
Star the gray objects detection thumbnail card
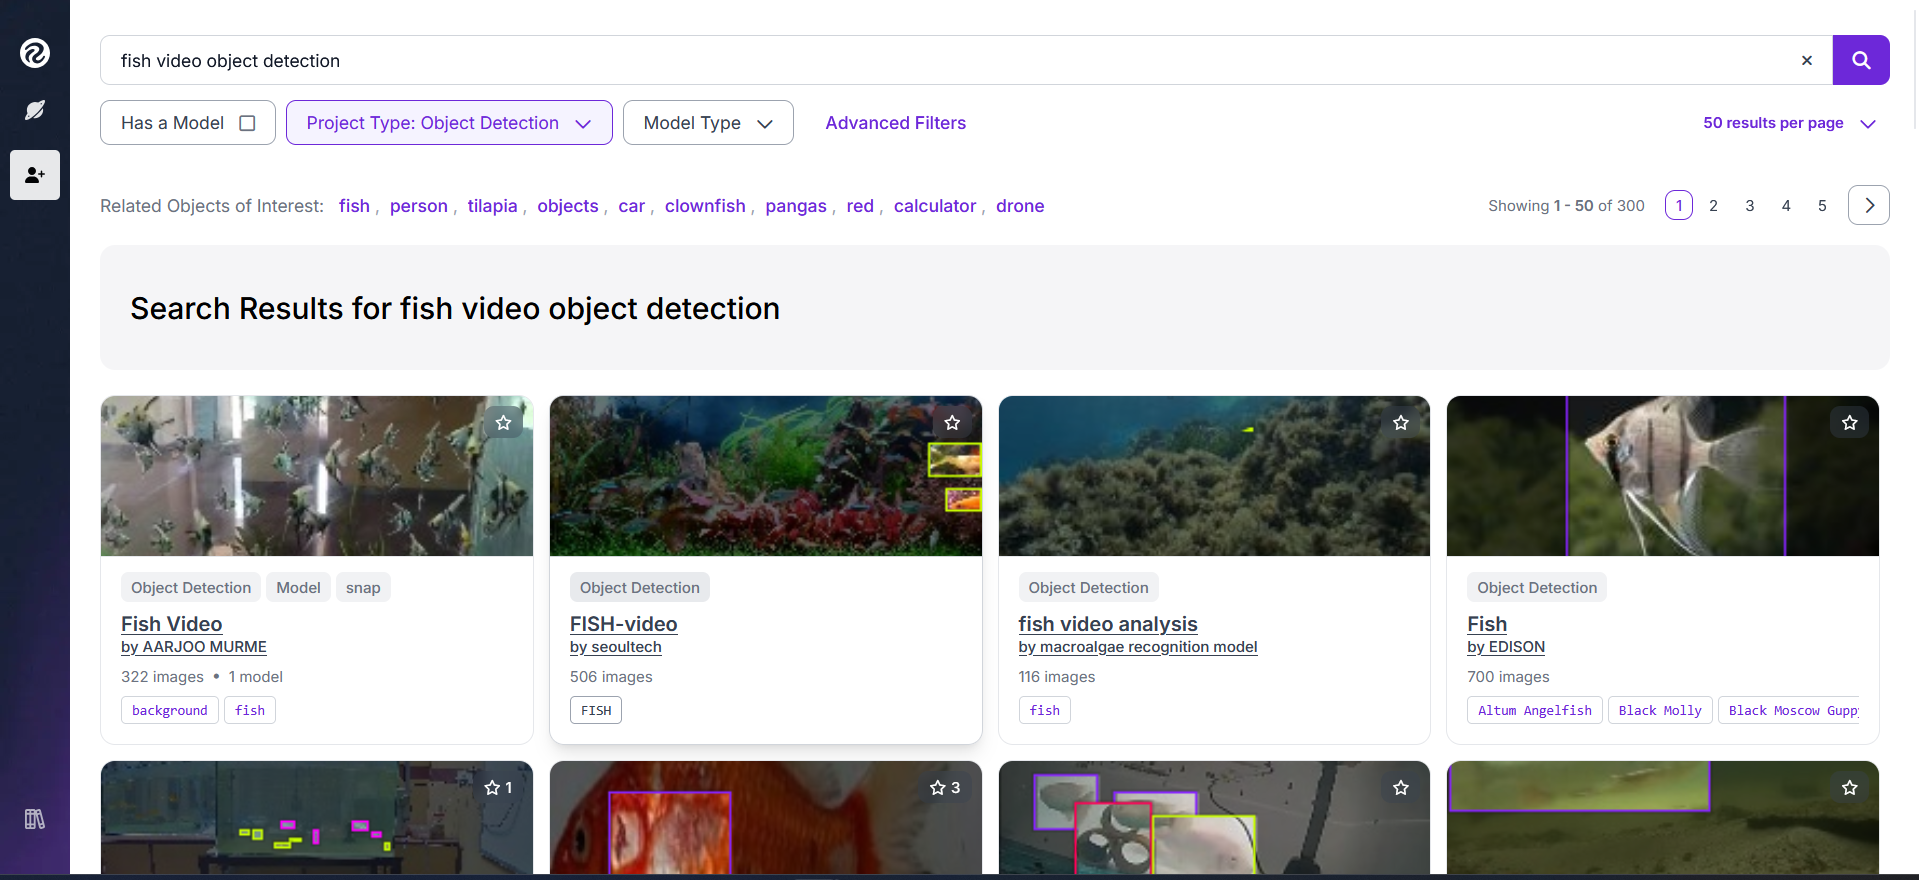[1401, 788]
